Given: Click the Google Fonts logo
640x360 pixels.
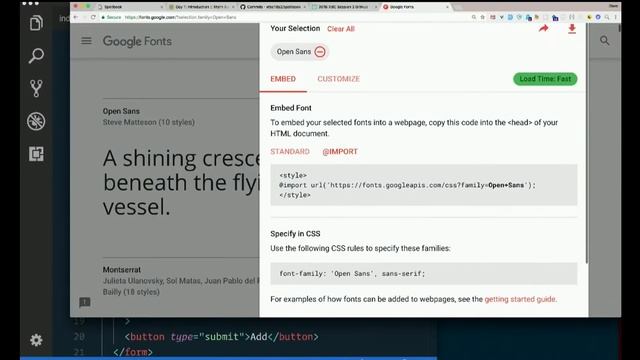Looking at the screenshot, I should 137,41.
